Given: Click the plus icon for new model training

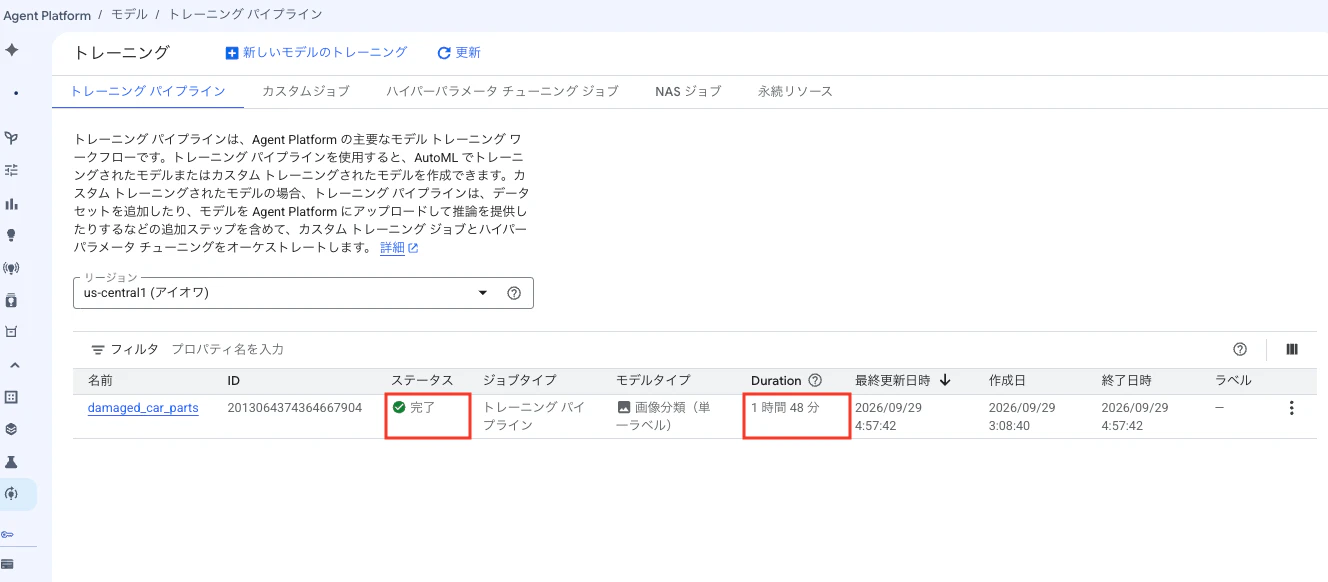Looking at the screenshot, I should [x=232, y=53].
